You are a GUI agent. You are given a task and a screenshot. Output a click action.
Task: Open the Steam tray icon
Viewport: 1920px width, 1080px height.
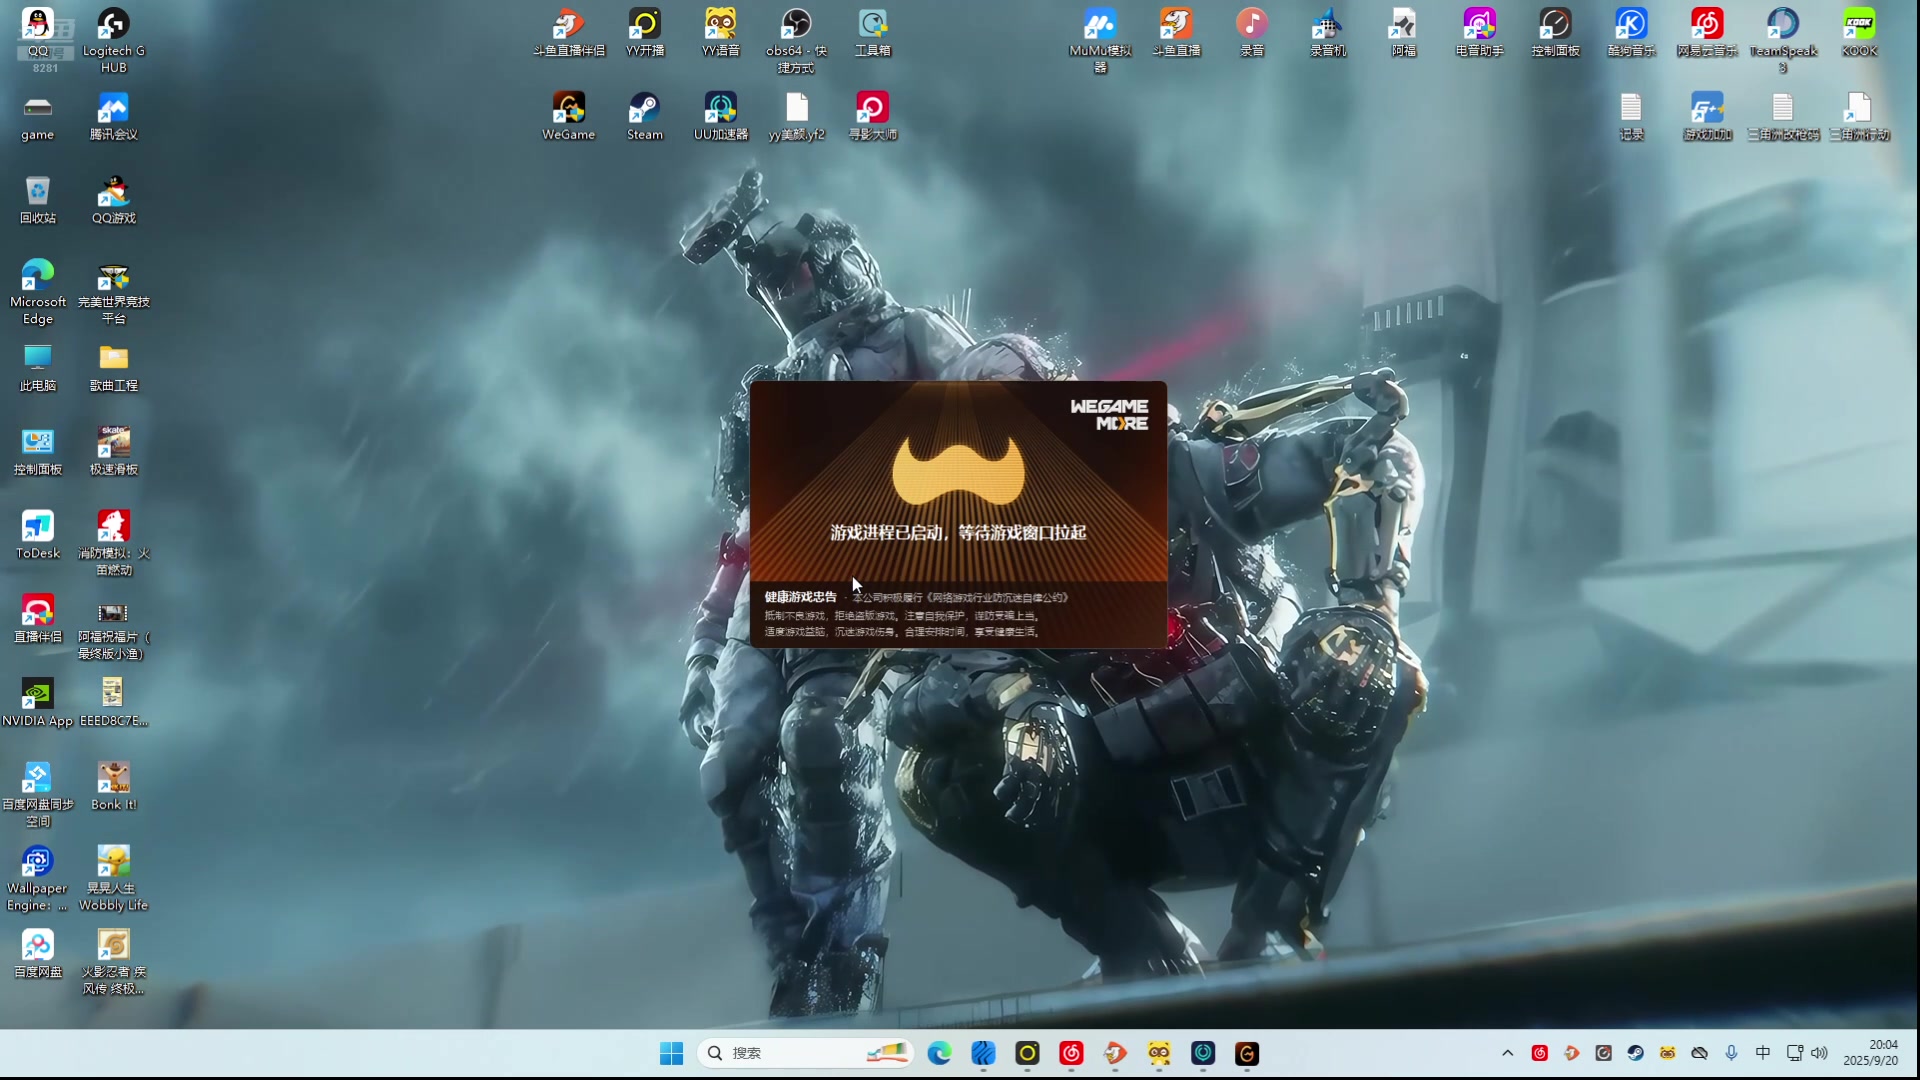click(1635, 1053)
